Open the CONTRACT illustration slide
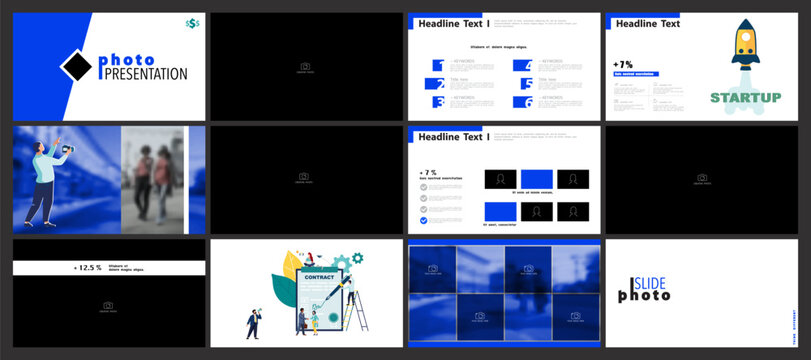This screenshot has width=811, height=360. pyautogui.click(x=306, y=293)
